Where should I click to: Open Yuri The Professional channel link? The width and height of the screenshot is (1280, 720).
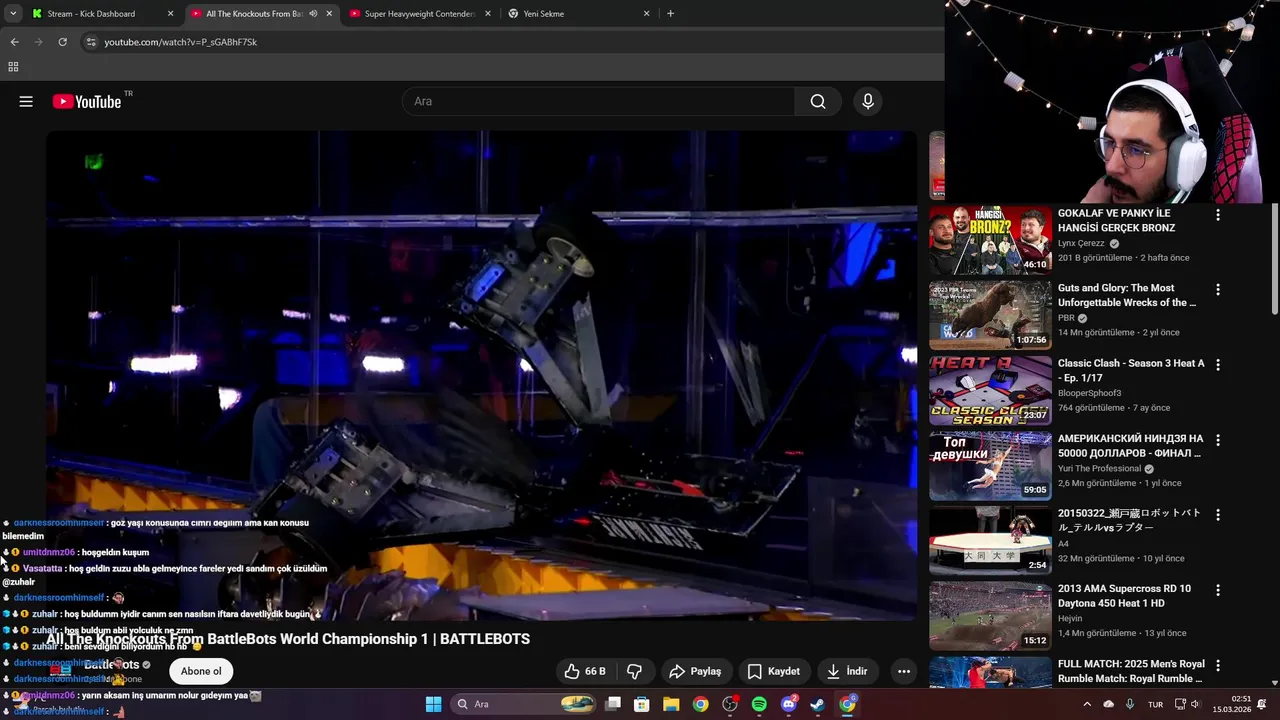pyautogui.click(x=1099, y=468)
